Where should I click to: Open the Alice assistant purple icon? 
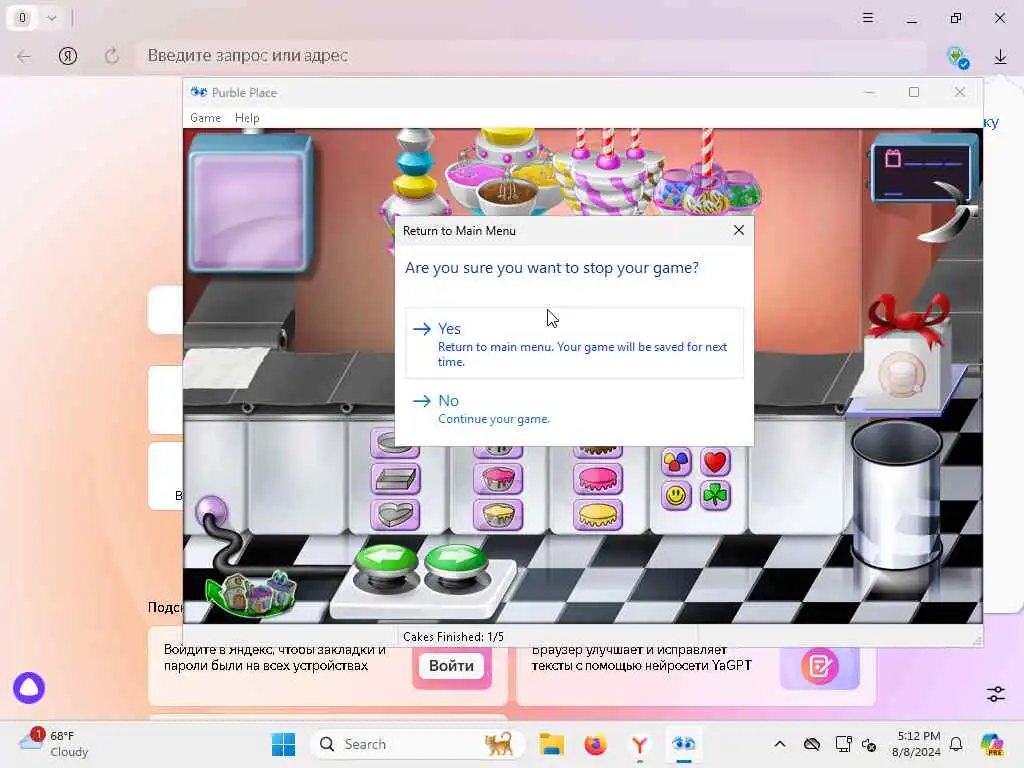click(29, 688)
